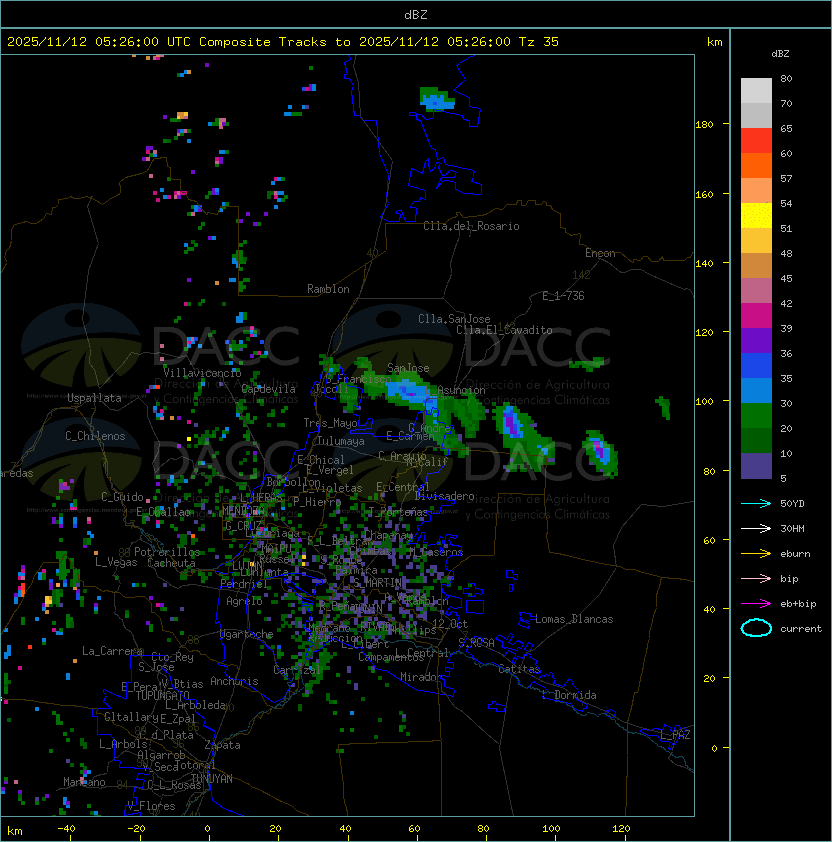Select the bright green dBZ swatch

coord(756,415)
